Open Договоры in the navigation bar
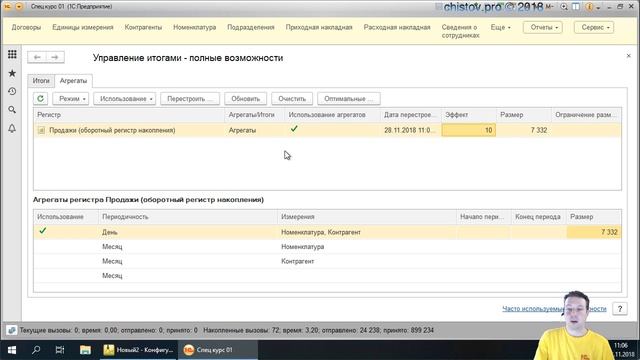The image size is (640, 360). (26, 27)
